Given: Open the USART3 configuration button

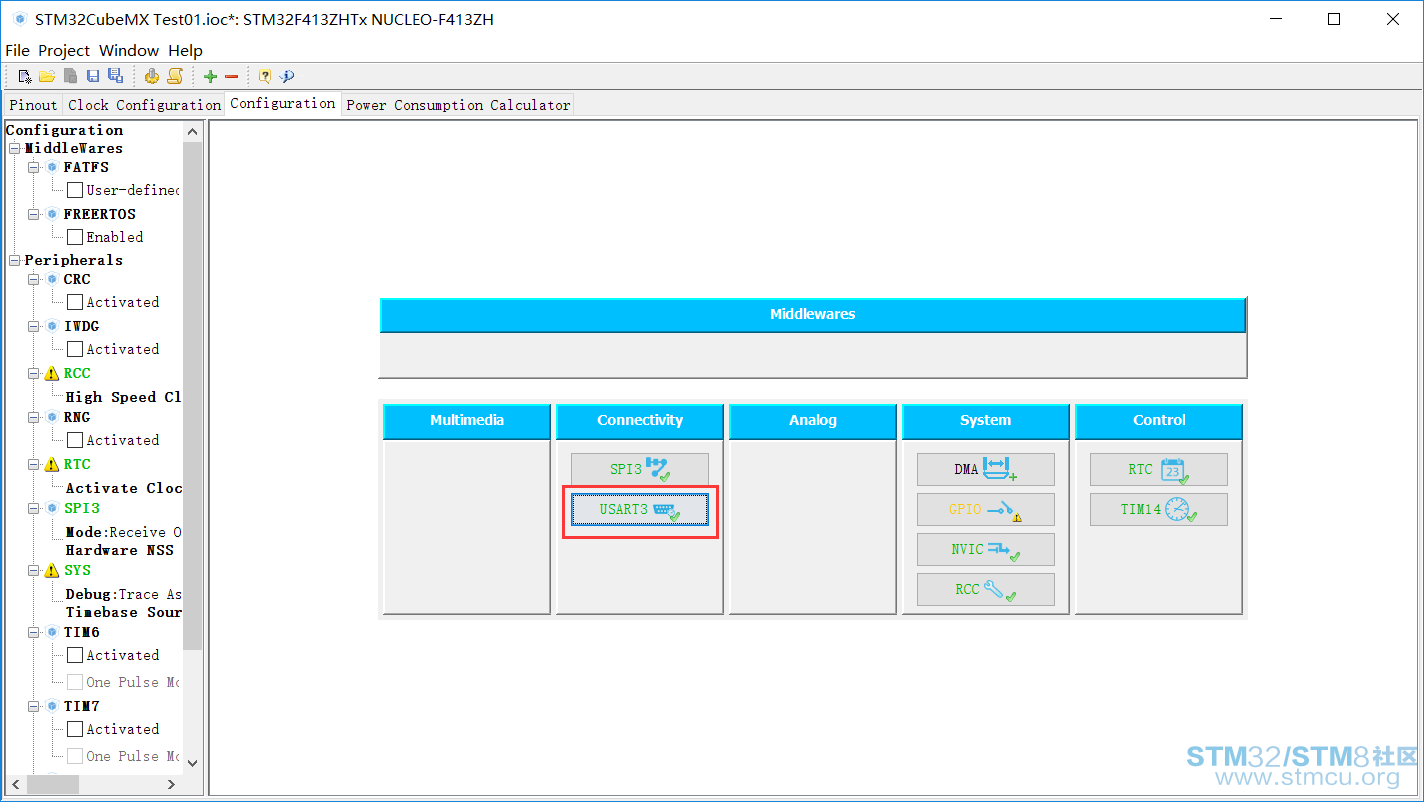Looking at the screenshot, I should [x=640, y=509].
